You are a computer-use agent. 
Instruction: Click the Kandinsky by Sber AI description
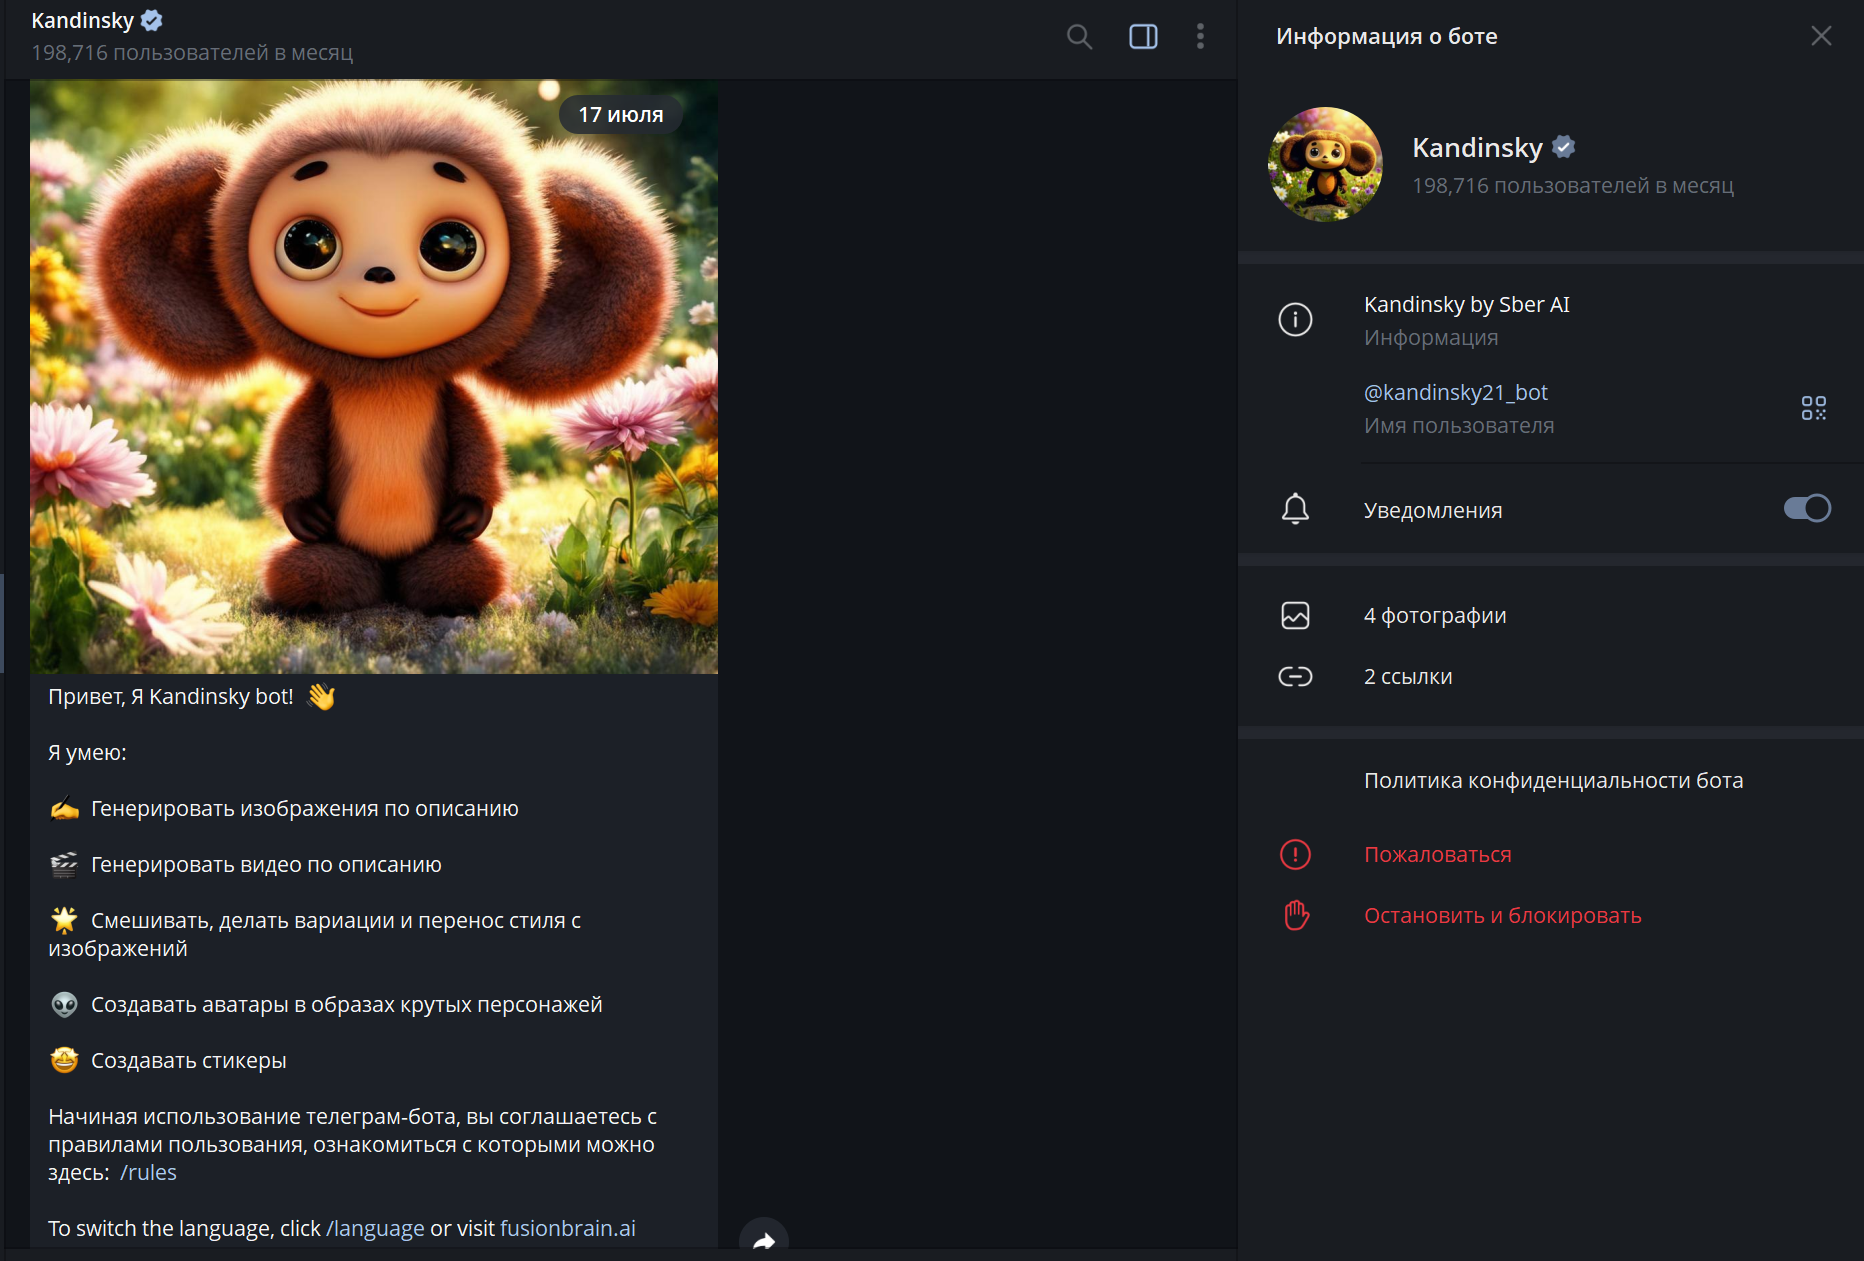1466,305
